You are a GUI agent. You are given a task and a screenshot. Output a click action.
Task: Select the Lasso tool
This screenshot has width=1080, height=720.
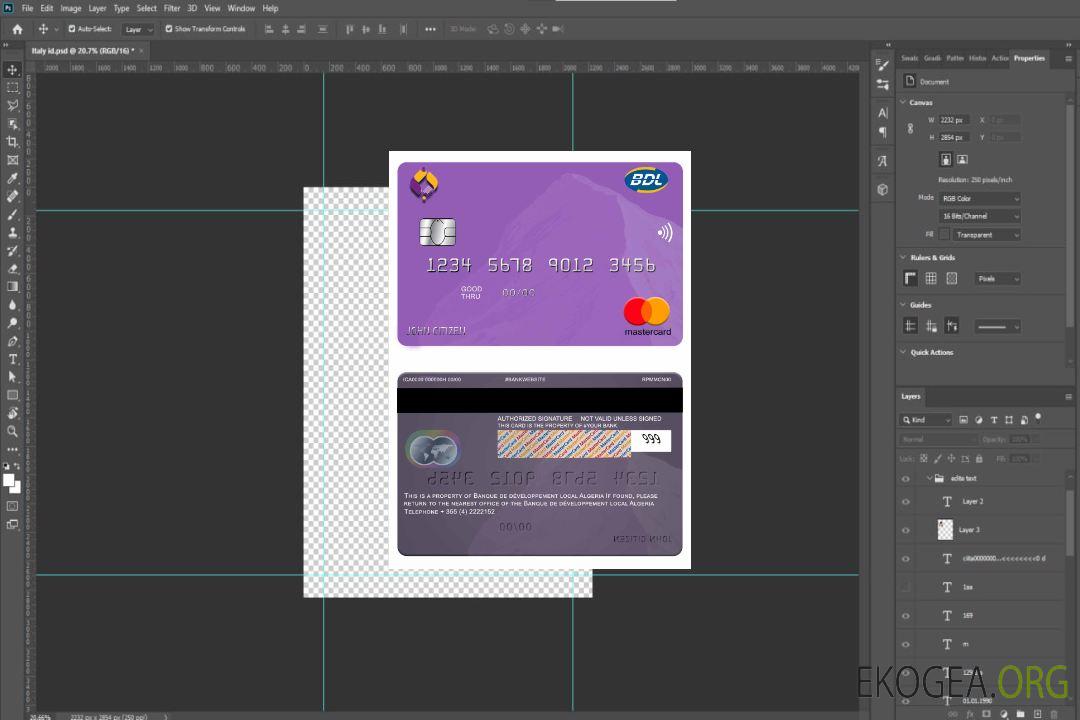[x=12, y=105]
